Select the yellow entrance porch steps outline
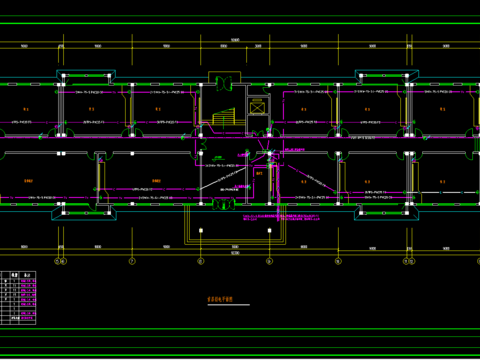 (235, 225)
